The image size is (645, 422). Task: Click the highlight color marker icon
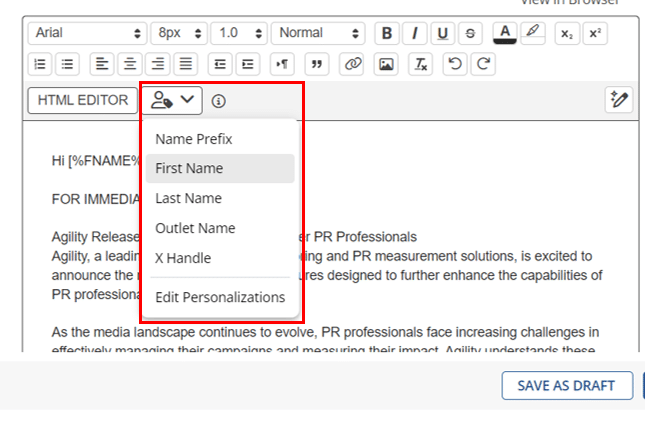click(x=533, y=33)
